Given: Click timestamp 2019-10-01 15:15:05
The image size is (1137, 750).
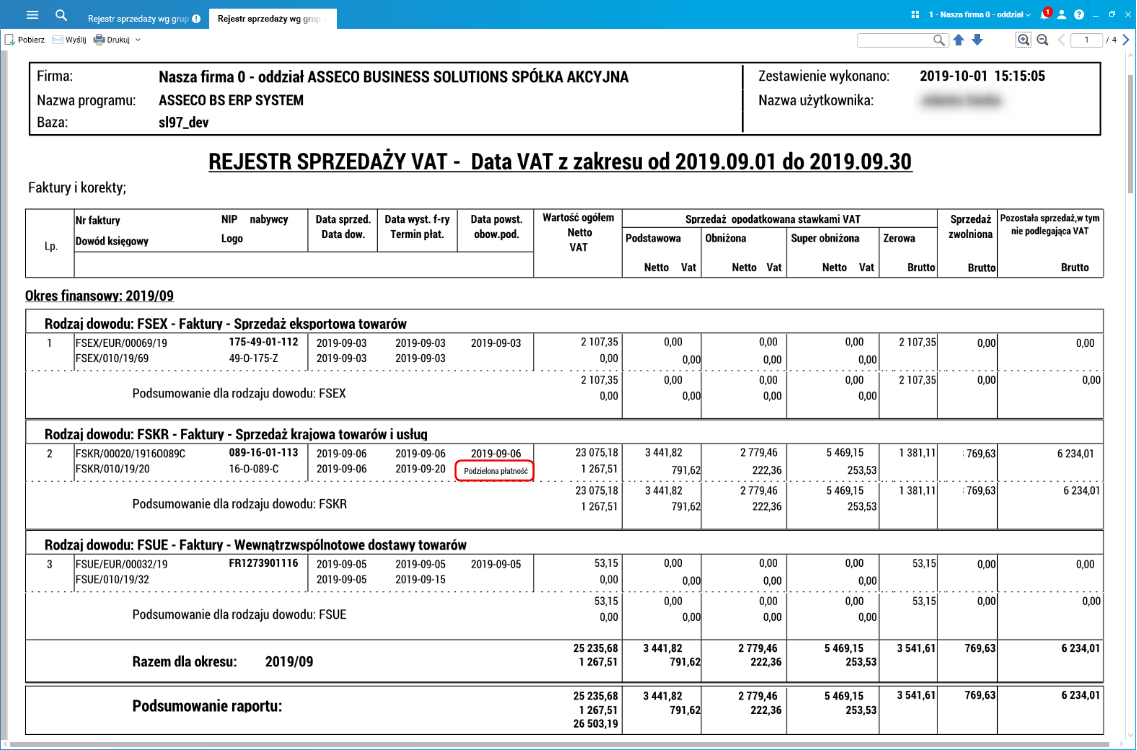Looking at the screenshot, I should point(982,76).
